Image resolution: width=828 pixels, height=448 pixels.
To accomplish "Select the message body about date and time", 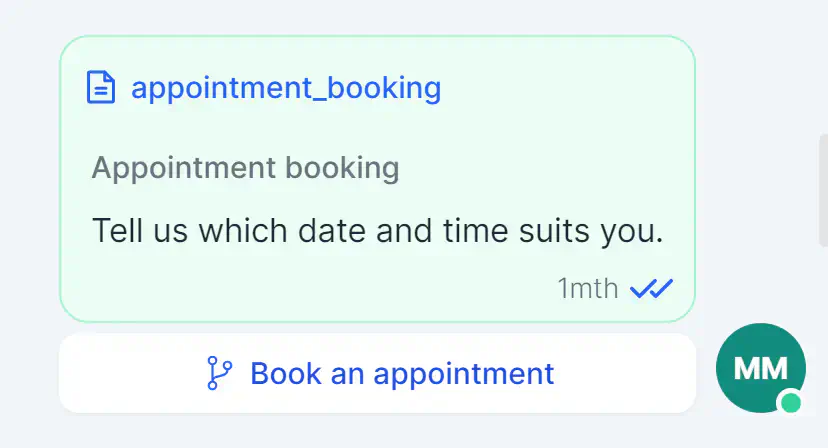I will coord(378,231).
